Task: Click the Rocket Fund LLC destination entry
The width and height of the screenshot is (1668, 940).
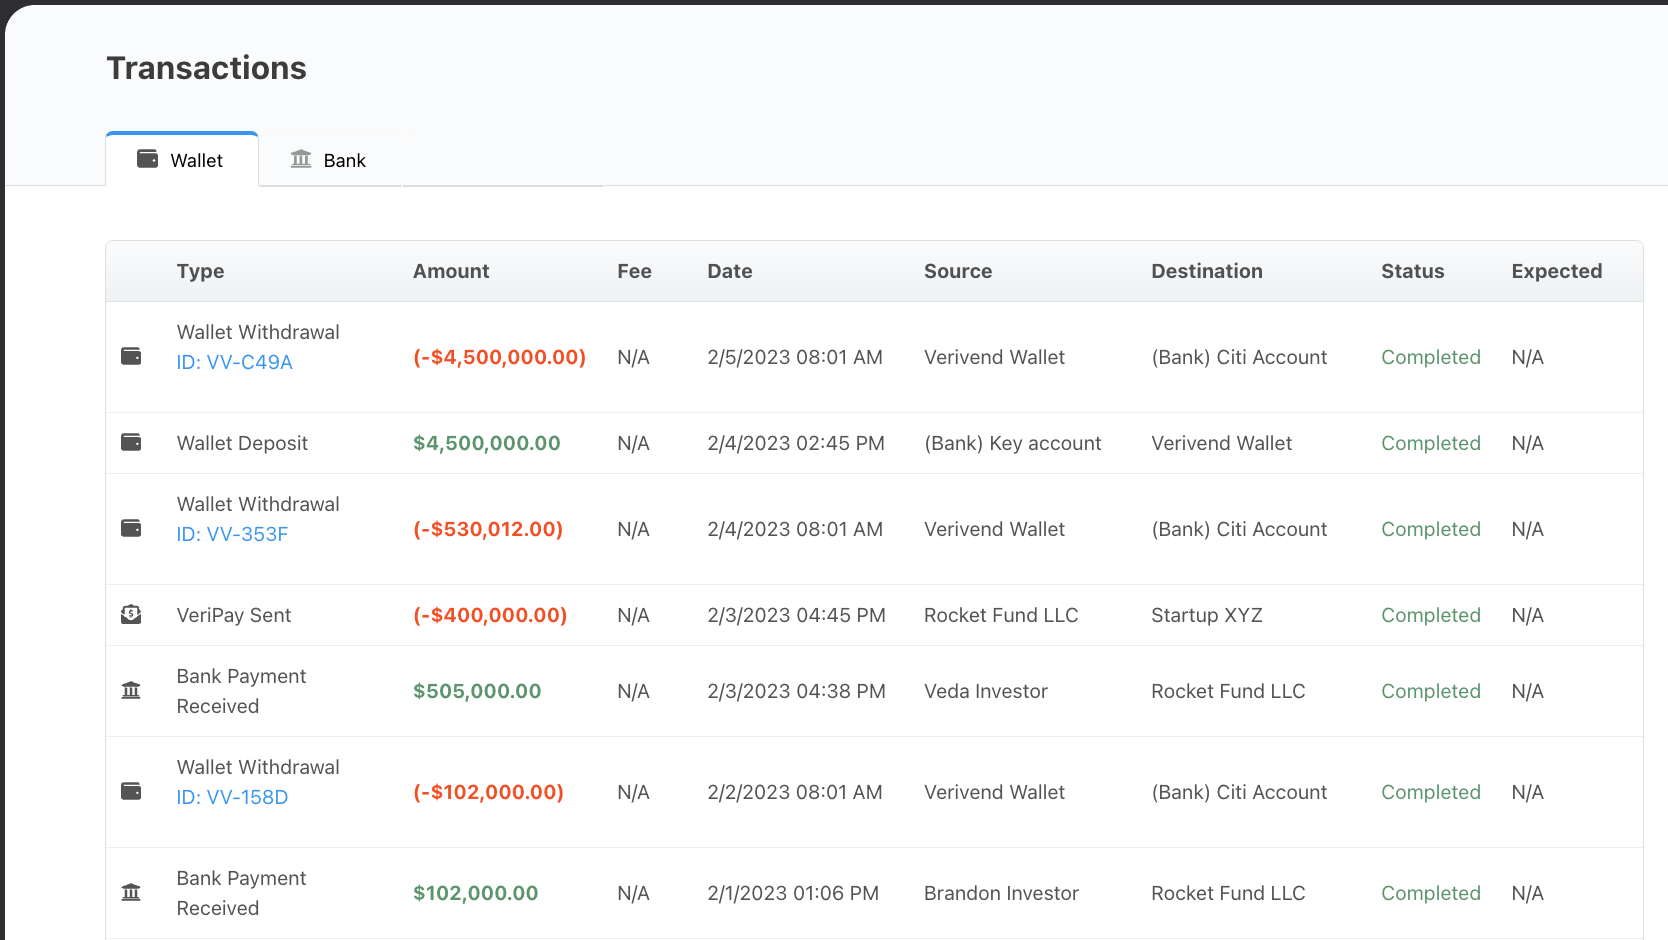Action: tap(1228, 690)
